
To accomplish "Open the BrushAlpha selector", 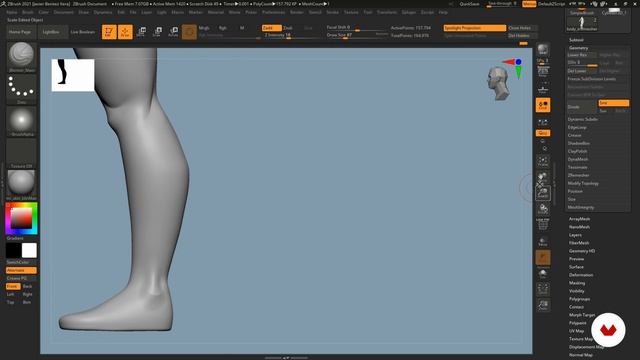I will [x=21, y=120].
